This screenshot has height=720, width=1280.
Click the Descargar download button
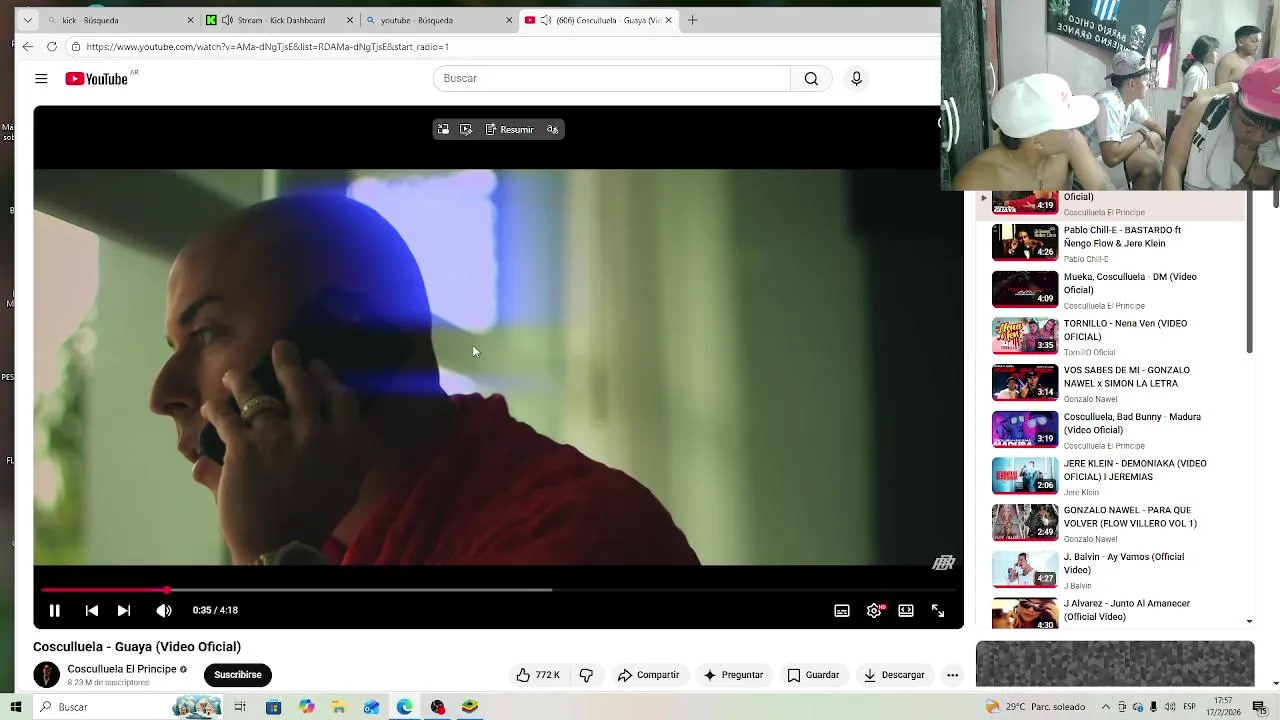(894, 675)
